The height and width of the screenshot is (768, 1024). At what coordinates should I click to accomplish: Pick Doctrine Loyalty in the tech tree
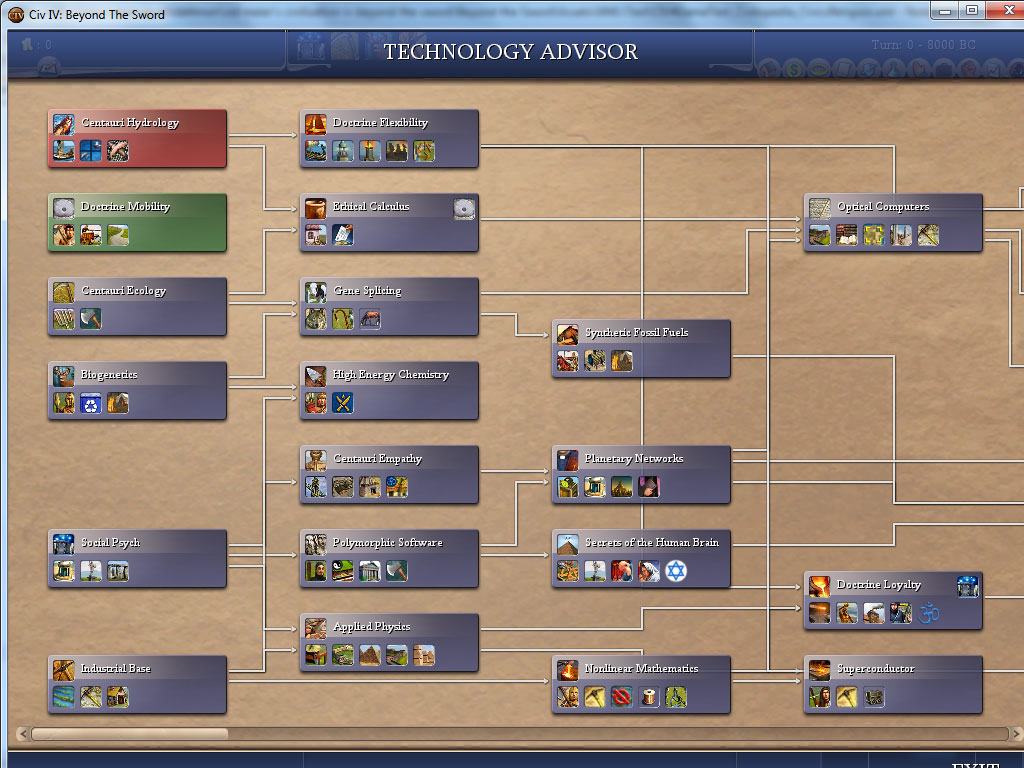(x=894, y=601)
